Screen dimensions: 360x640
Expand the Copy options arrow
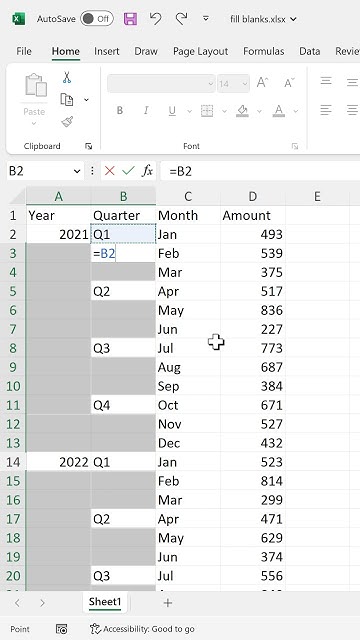tap(86, 100)
